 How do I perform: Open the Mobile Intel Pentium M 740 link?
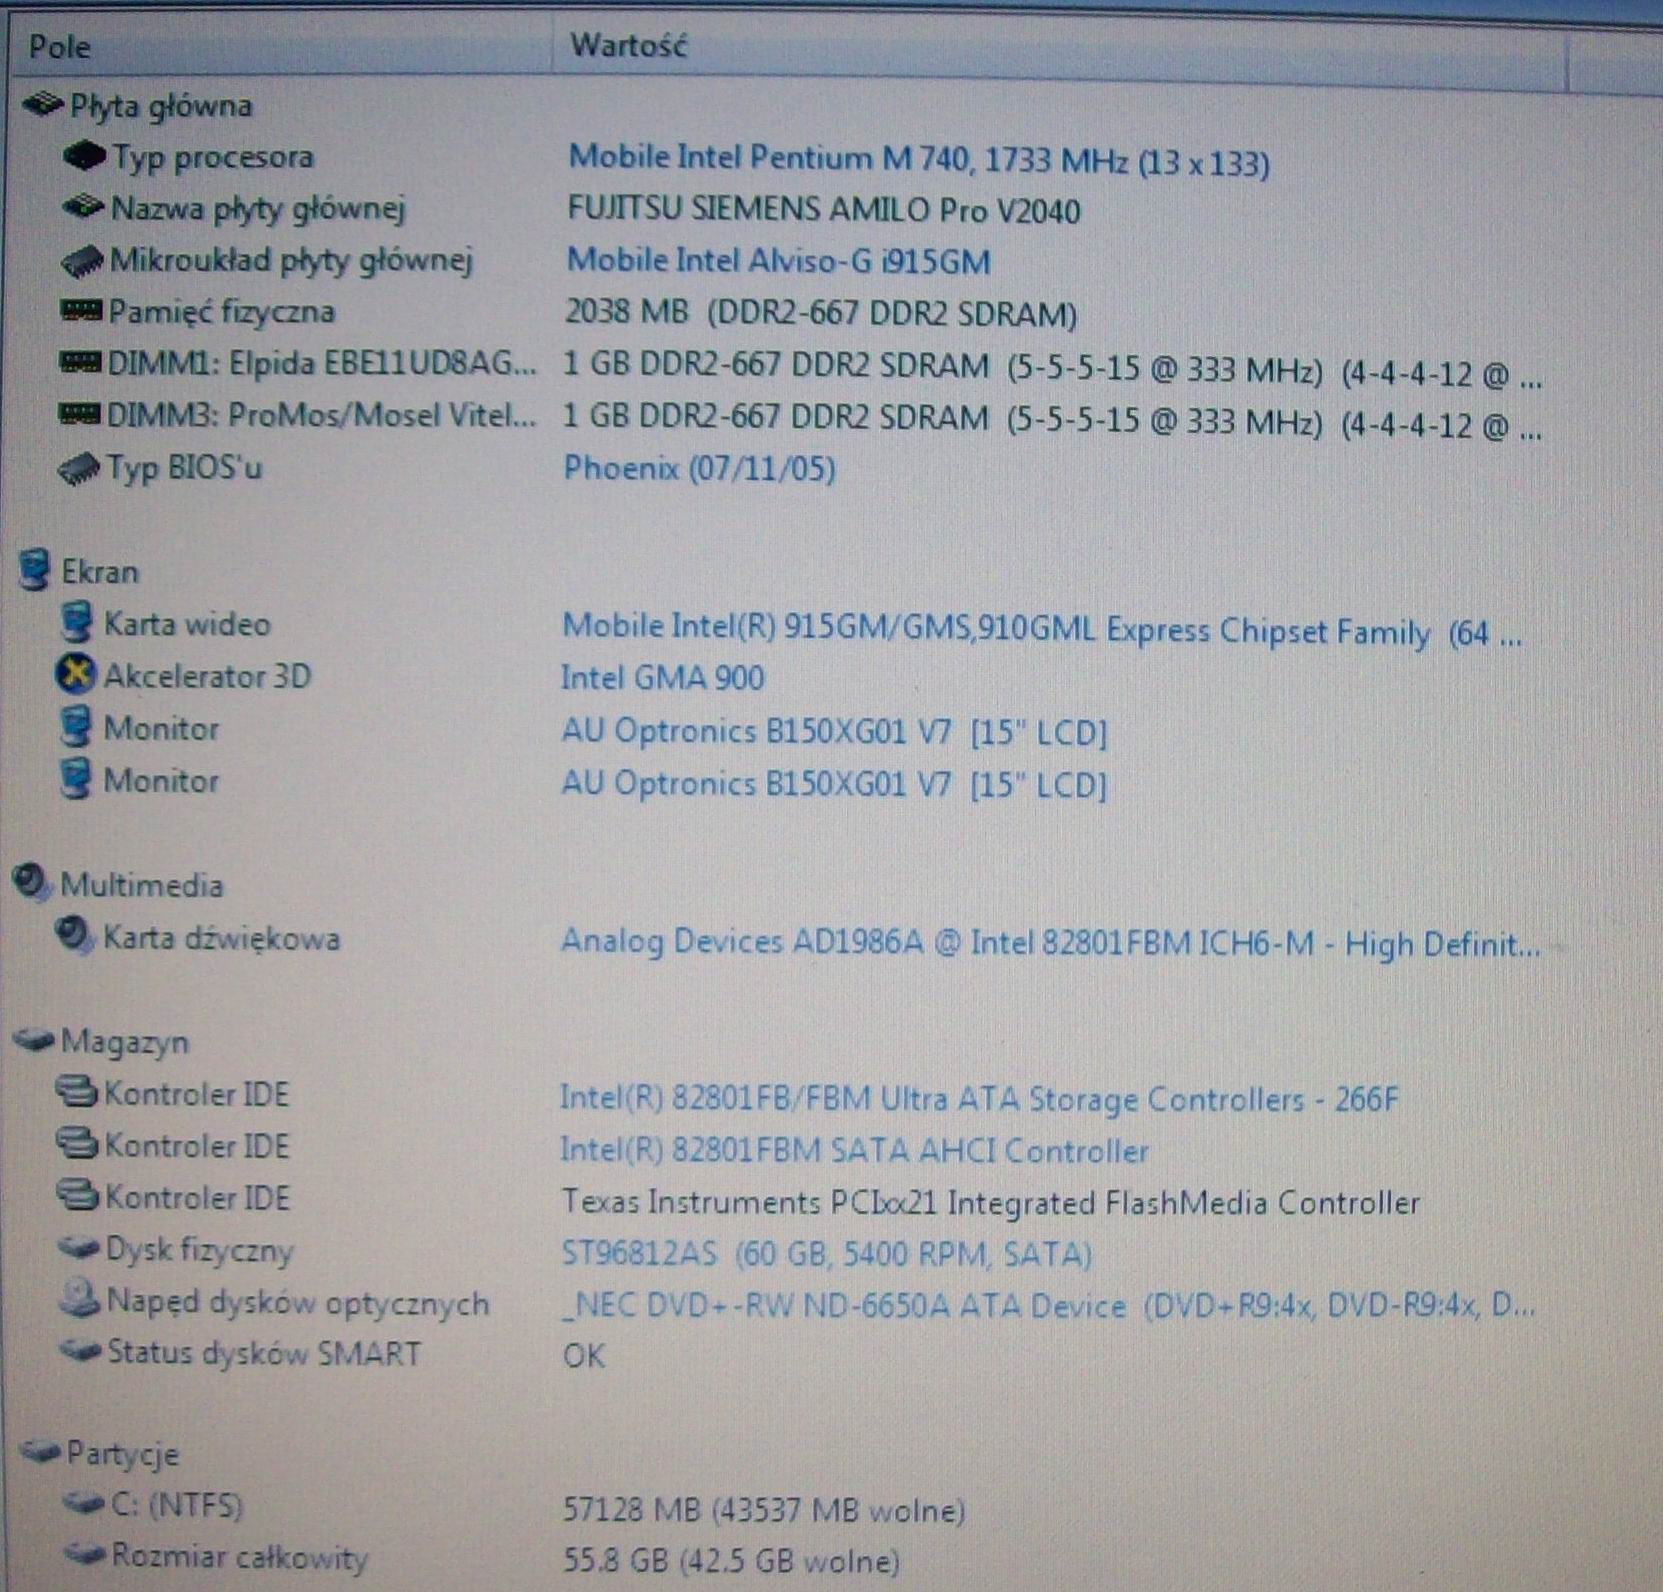[919, 160]
